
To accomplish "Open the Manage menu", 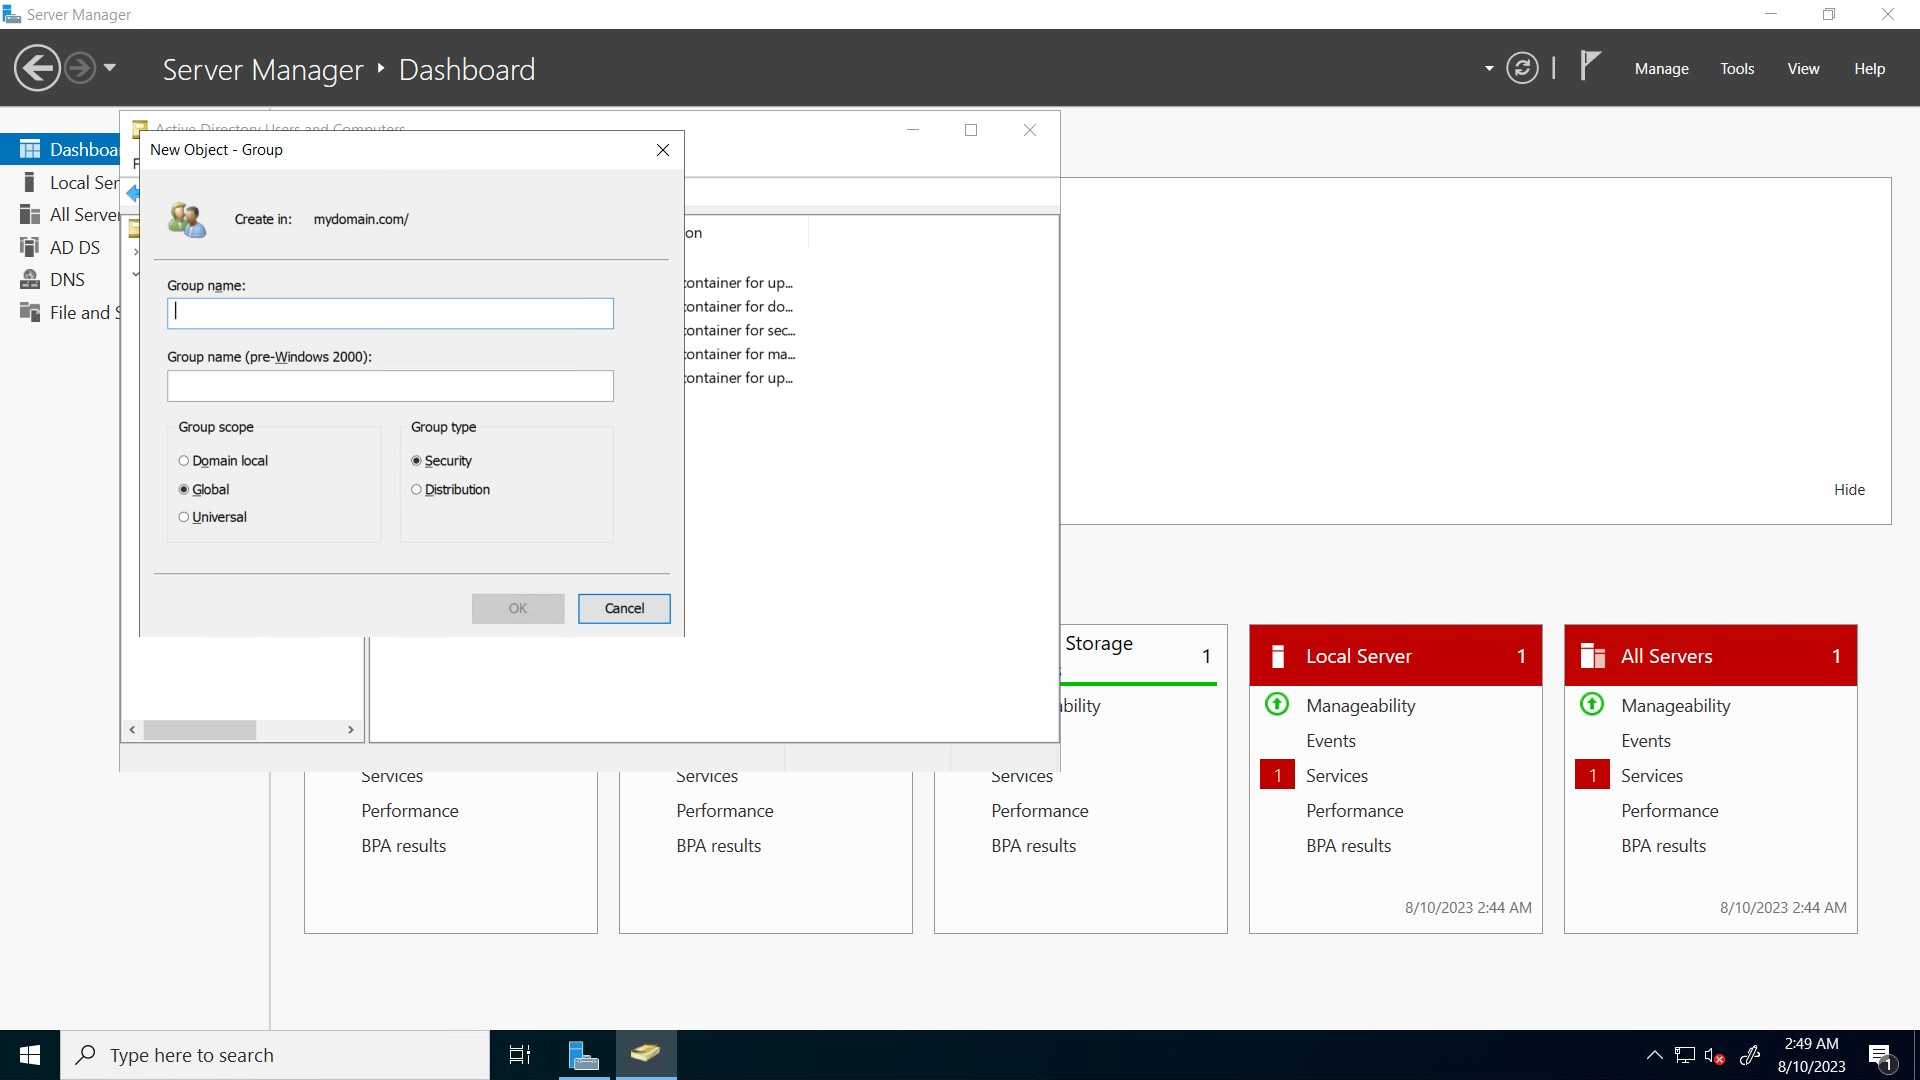I will point(1661,69).
